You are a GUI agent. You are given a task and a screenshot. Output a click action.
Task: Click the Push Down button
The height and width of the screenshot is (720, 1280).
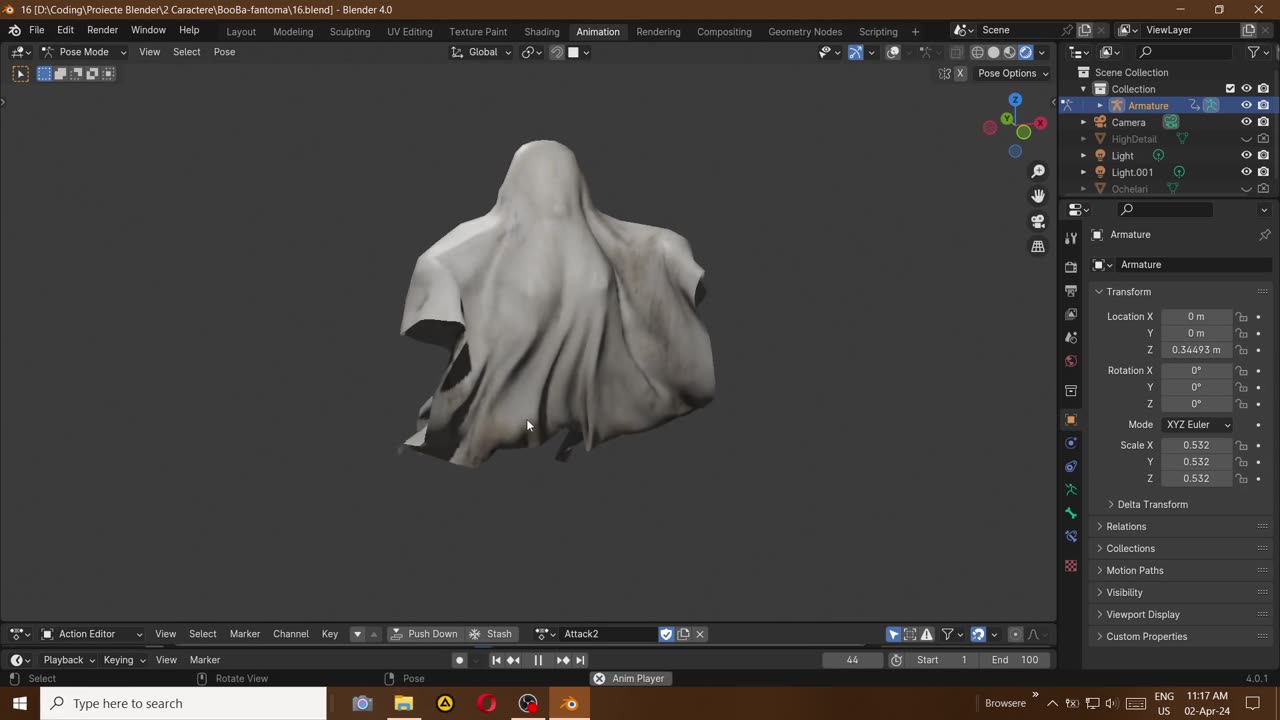(424, 634)
